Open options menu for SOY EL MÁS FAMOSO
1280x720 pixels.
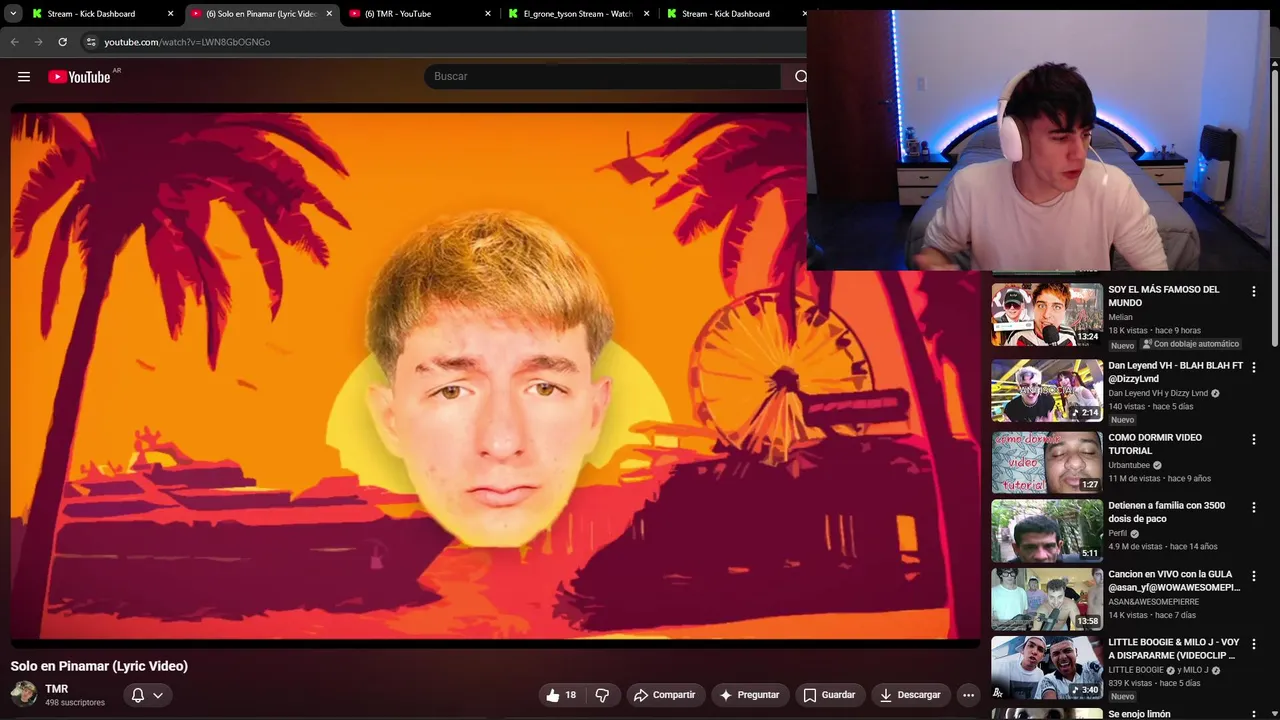click(x=1253, y=292)
